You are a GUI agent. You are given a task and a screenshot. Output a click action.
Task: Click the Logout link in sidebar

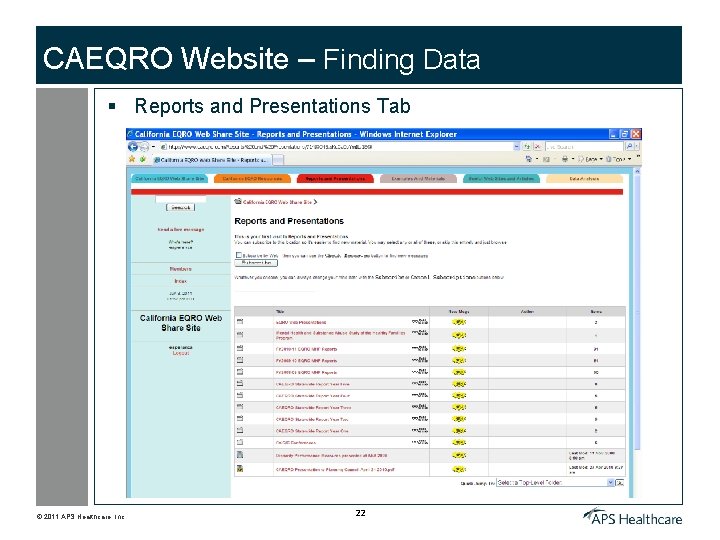(180, 353)
